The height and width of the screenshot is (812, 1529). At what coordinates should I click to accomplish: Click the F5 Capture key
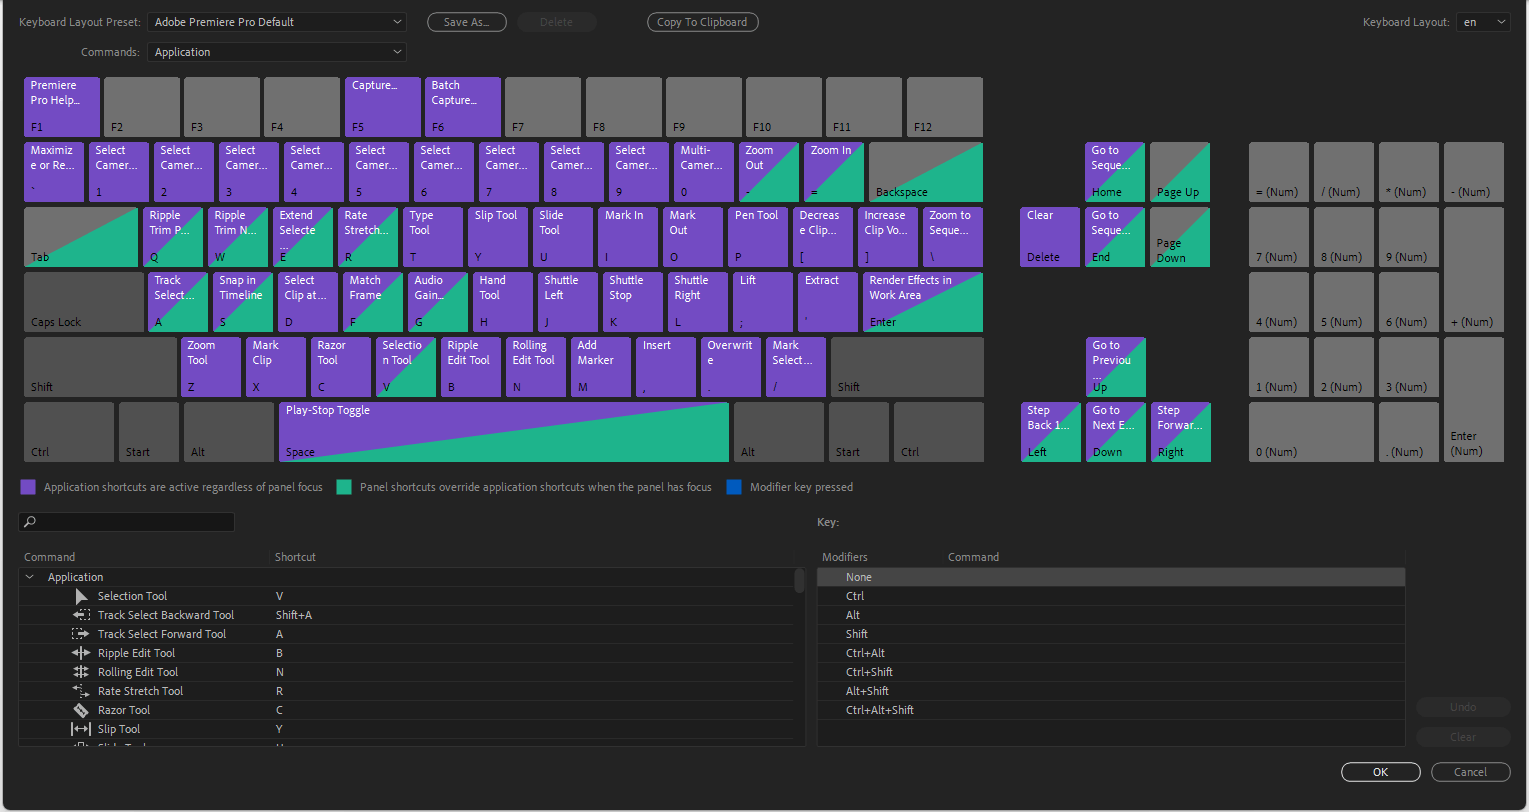(x=383, y=107)
